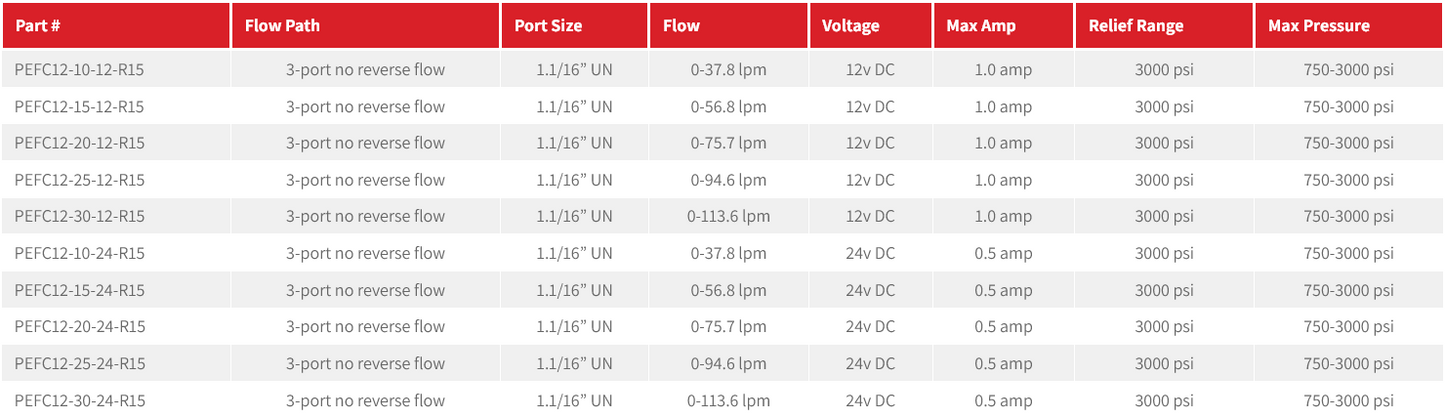Select the Port Size column header
Image resolution: width=1445 pixels, height=418 pixels.
548,25
